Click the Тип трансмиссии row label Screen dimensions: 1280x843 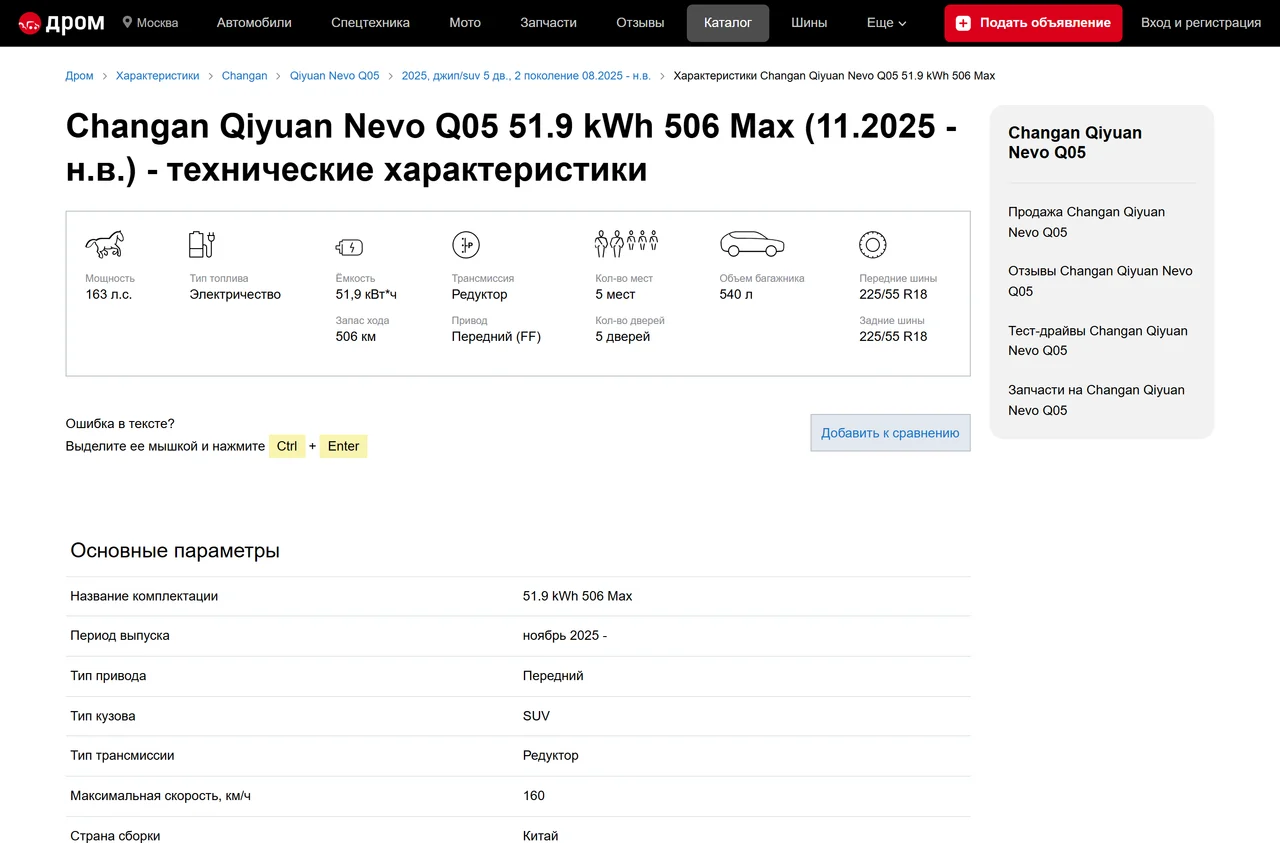(122, 756)
